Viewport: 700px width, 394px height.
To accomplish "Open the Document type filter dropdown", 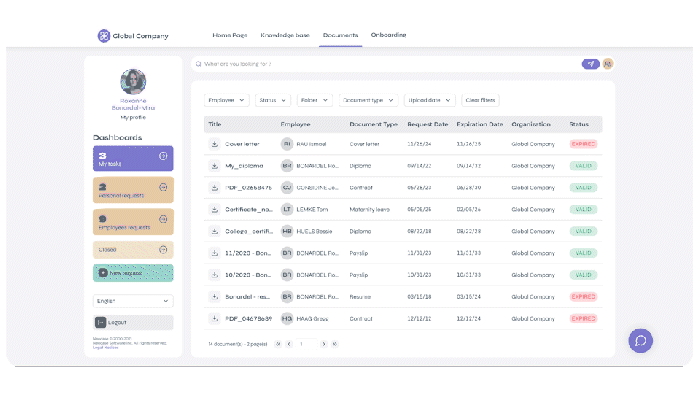I will [368, 100].
